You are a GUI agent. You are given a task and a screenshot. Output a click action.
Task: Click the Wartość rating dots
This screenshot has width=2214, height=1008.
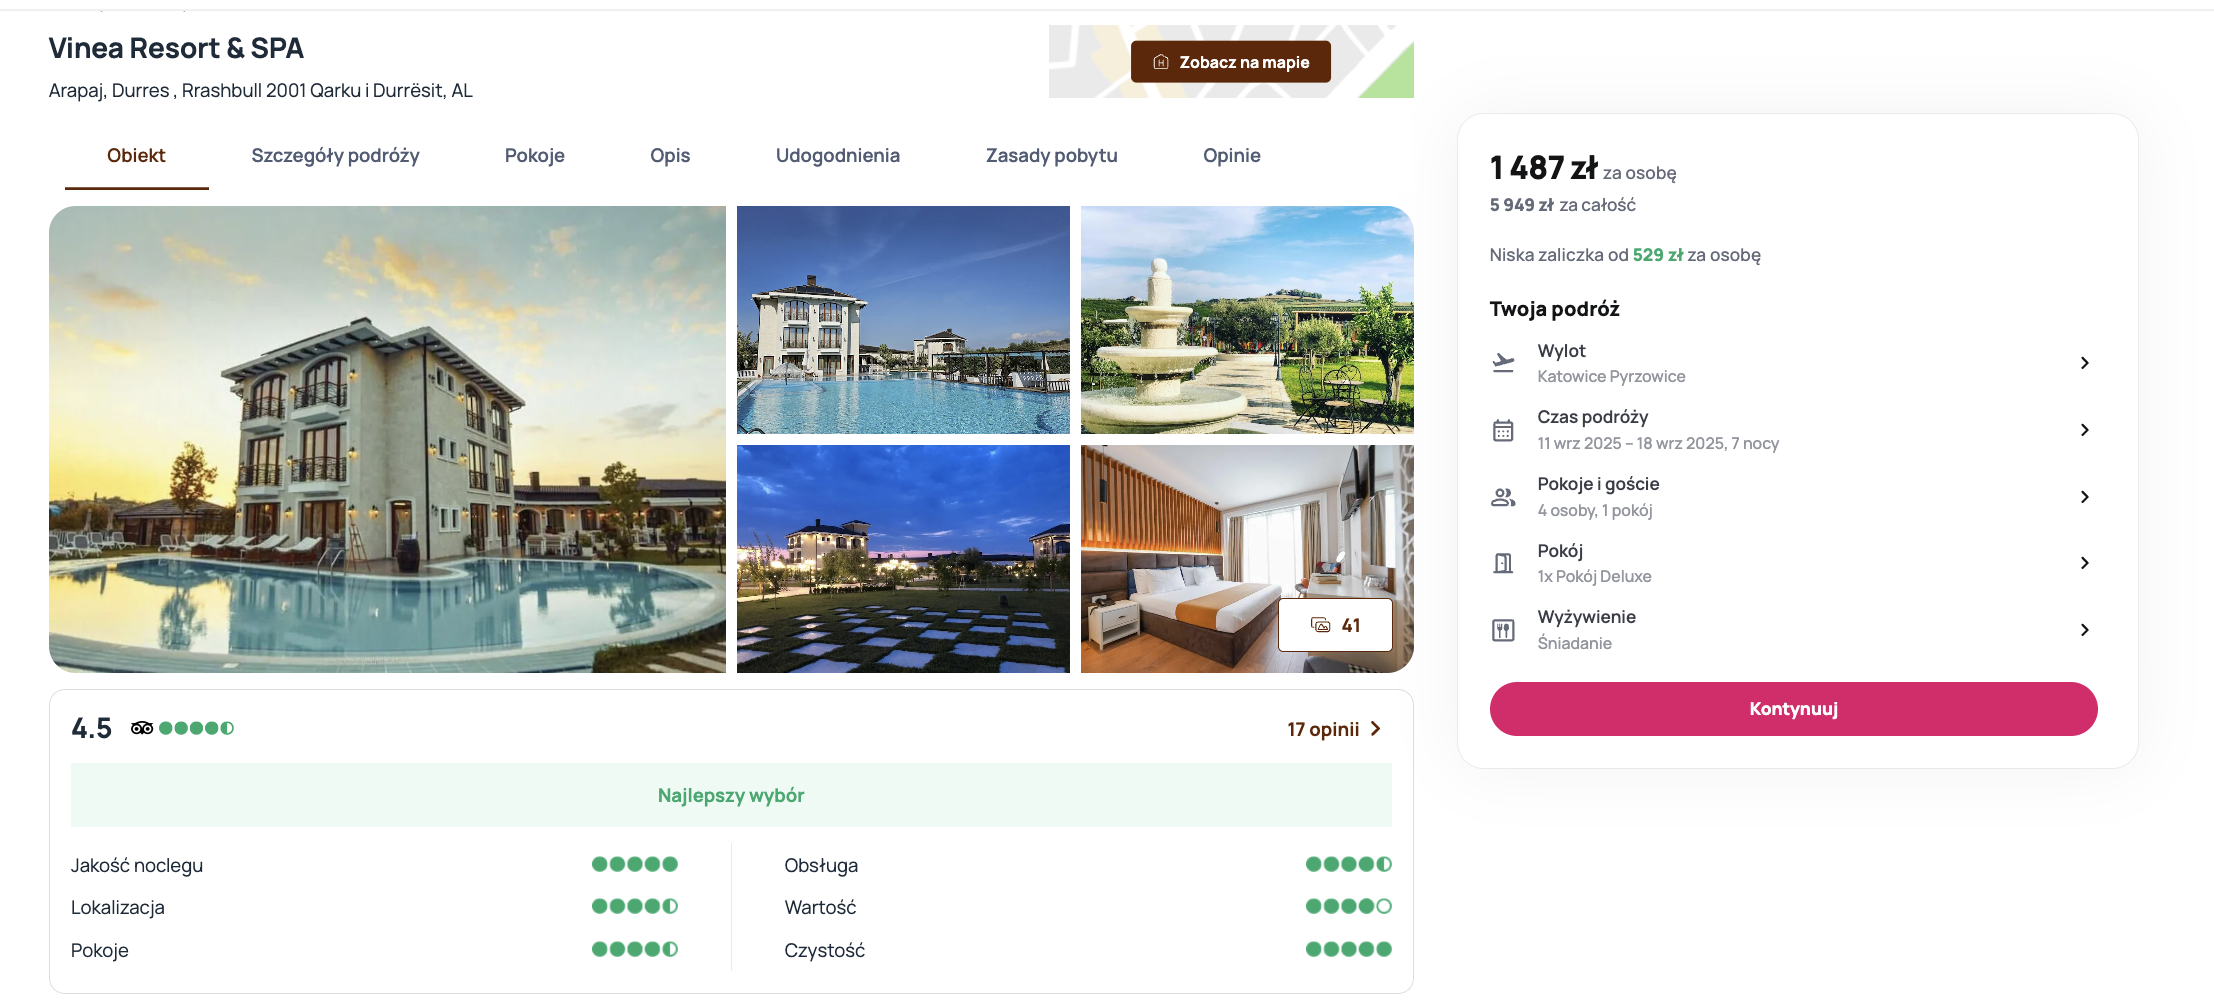(1349, 906)
